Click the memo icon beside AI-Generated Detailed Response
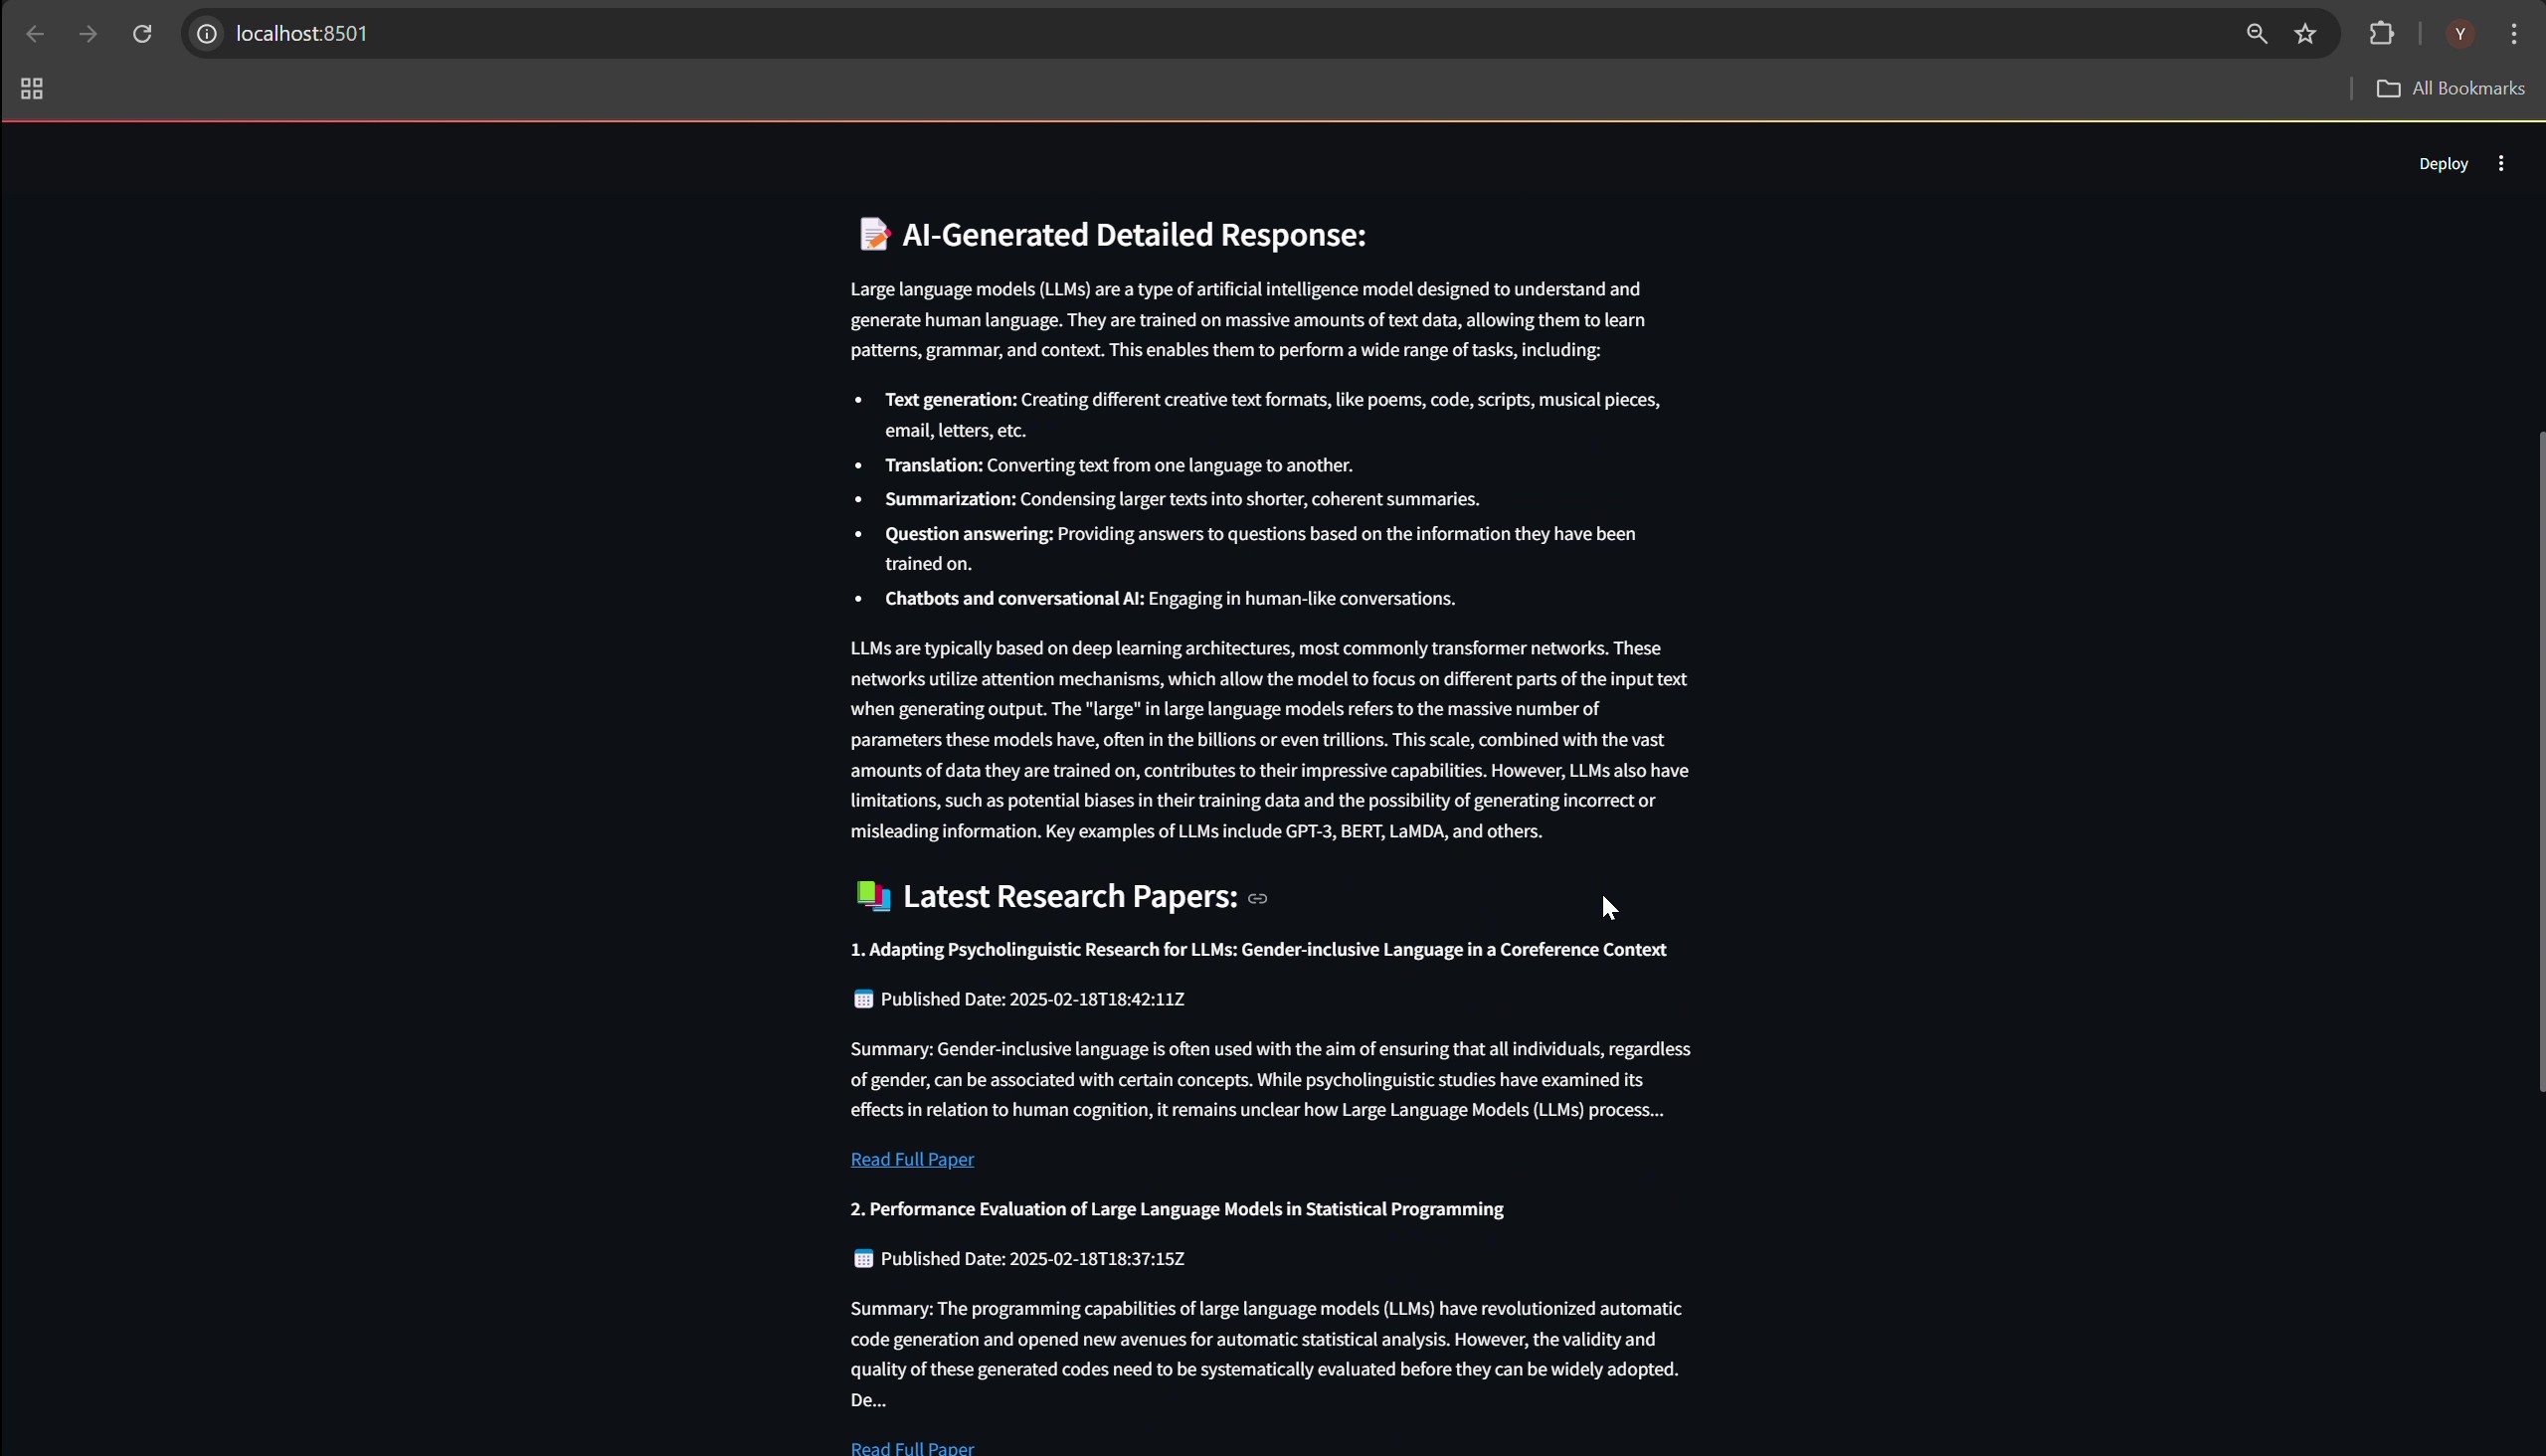 pos(874,234)
